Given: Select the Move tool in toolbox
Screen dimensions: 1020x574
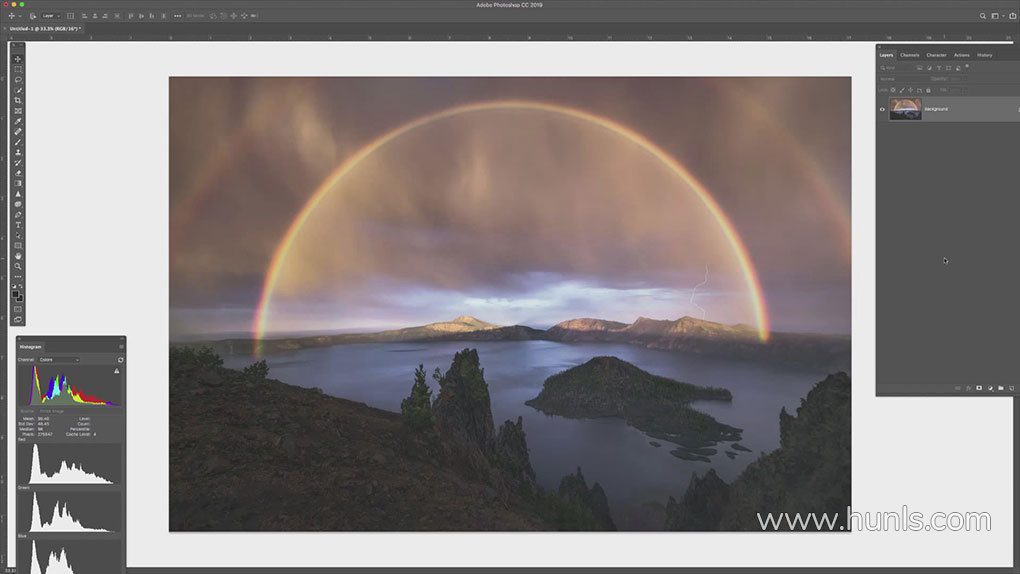Looking at the screenshot, I should coord(18,59).
